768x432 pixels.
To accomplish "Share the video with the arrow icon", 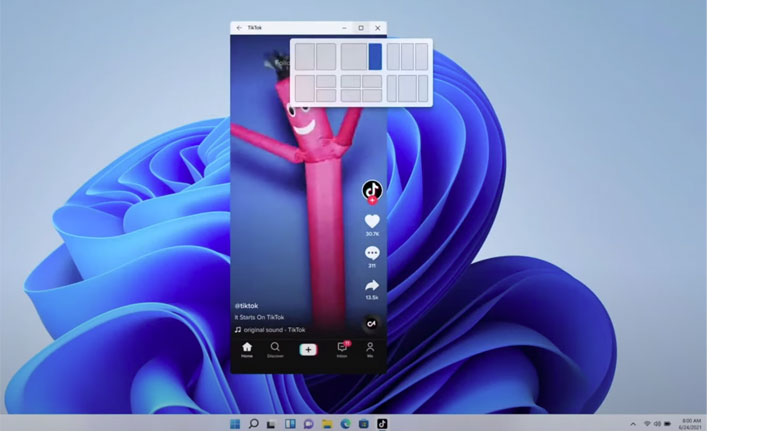I will (372, 285).
